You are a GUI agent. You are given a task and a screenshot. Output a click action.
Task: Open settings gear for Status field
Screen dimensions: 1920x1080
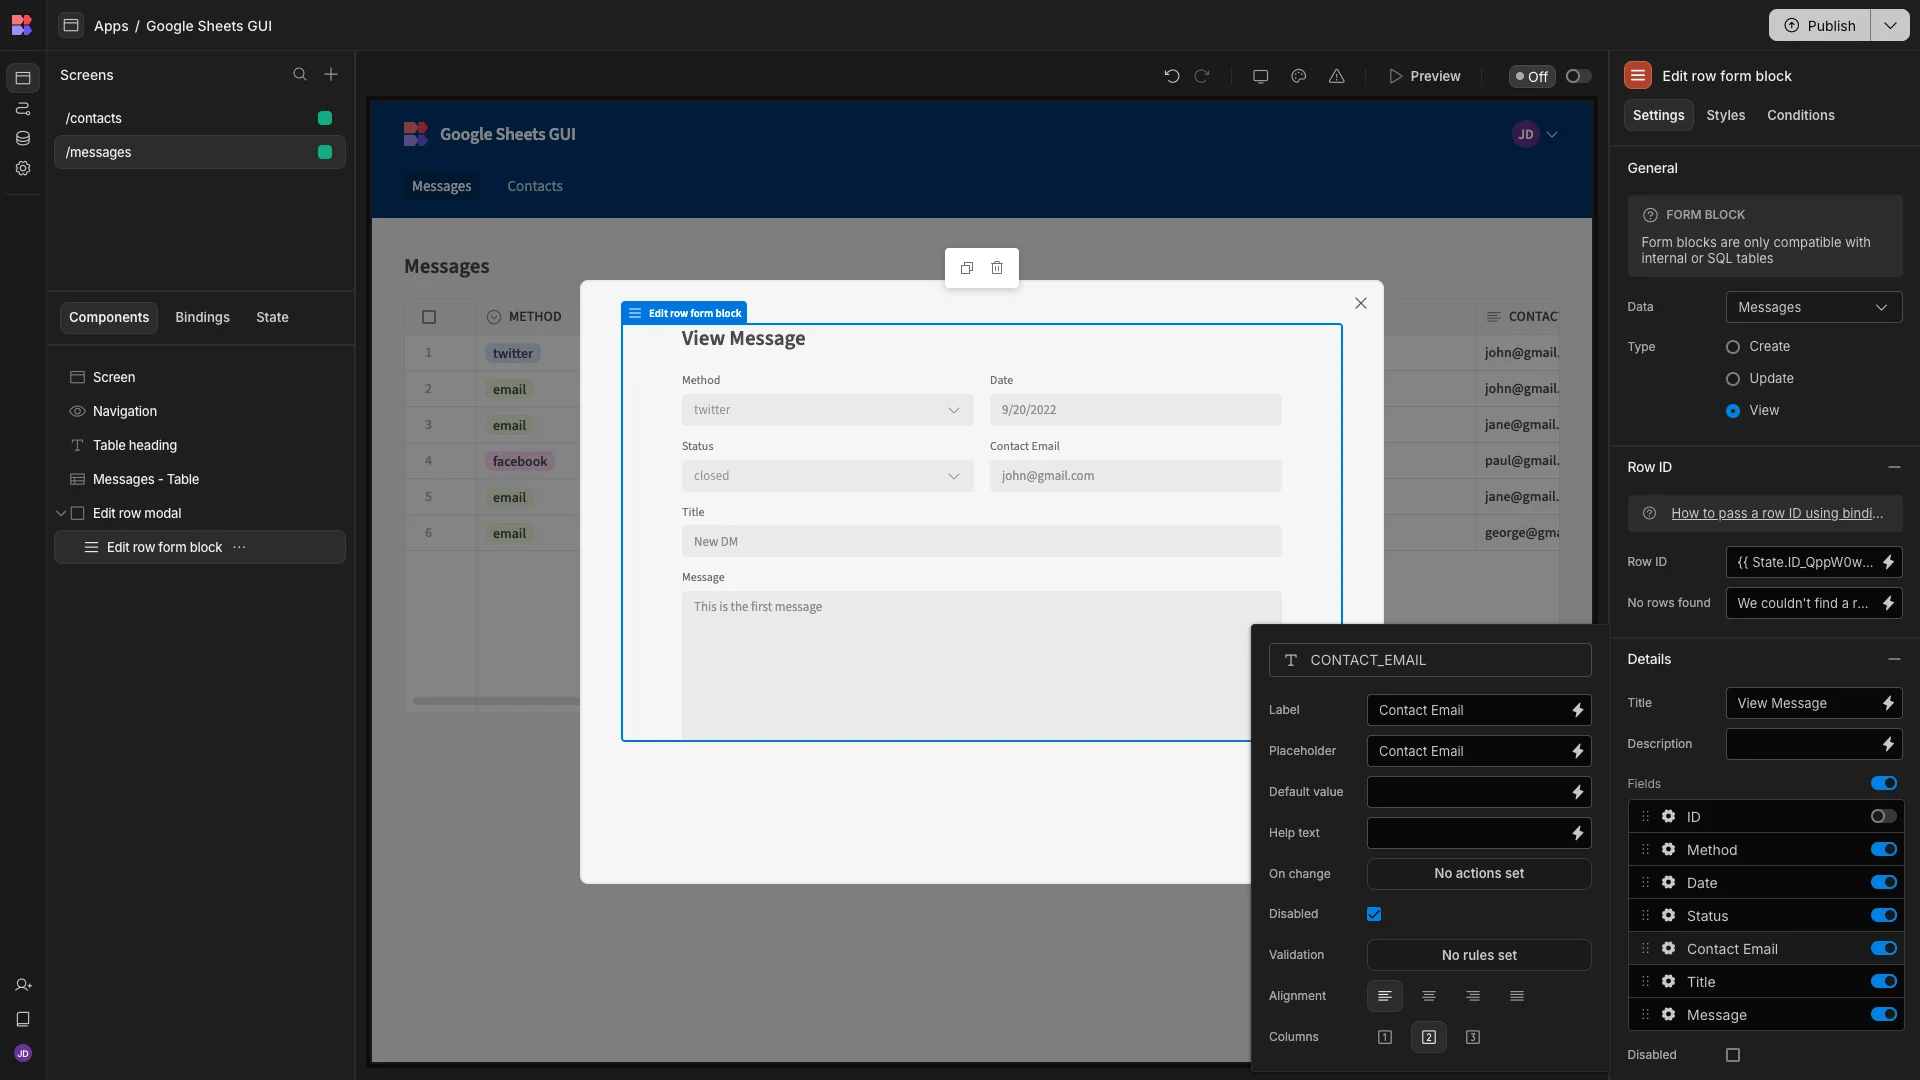(x=1669, y=916)
